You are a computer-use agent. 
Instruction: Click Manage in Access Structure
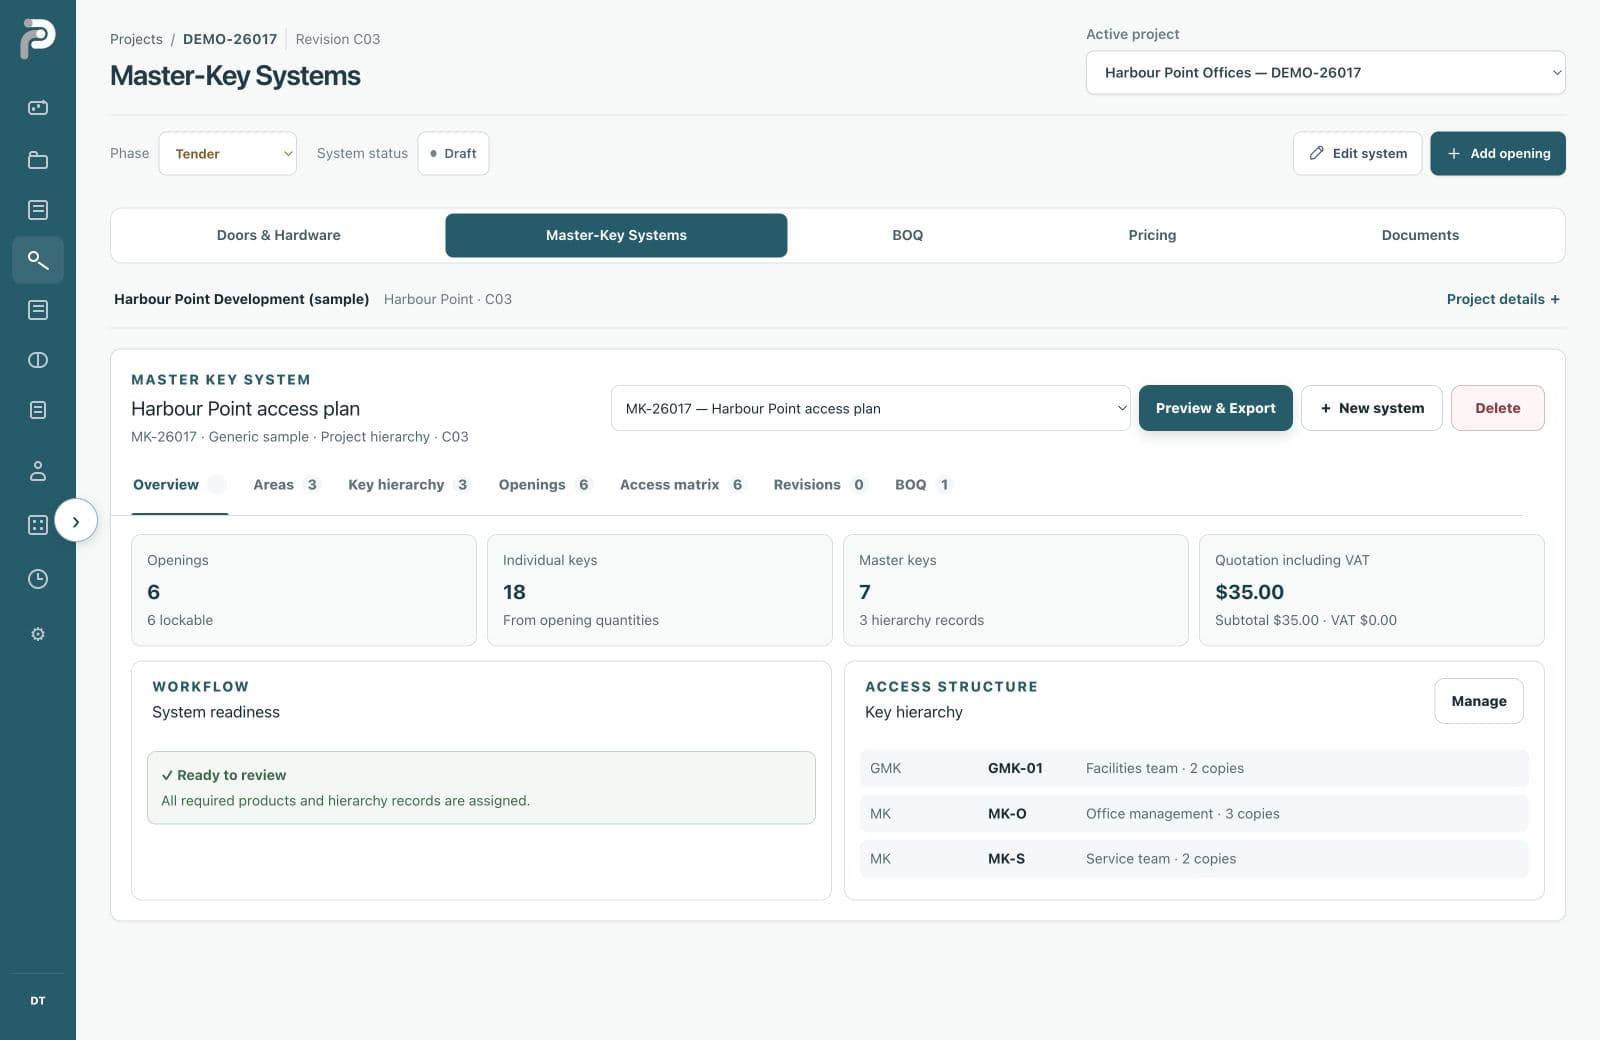1478,701
